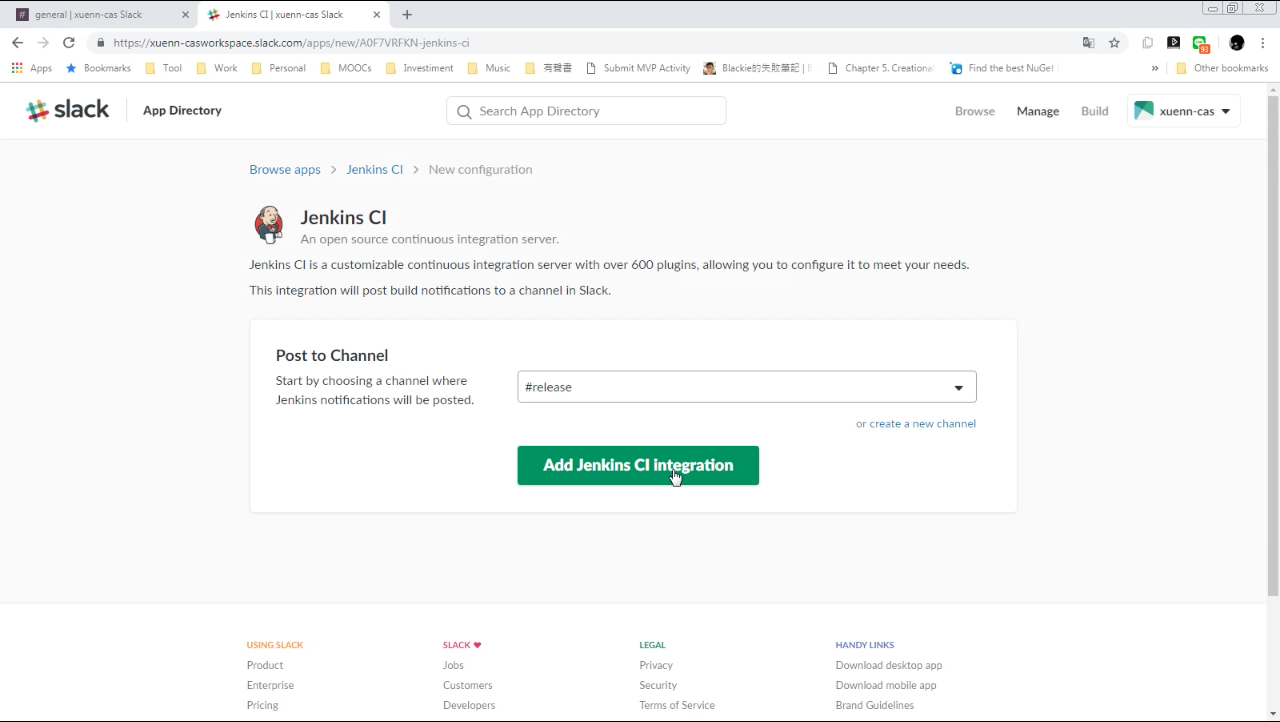This screenshot has width=1280, height=722.
Task: Open the Enterprise footer link
Action: pyautogui.click(x=270, y=685)
